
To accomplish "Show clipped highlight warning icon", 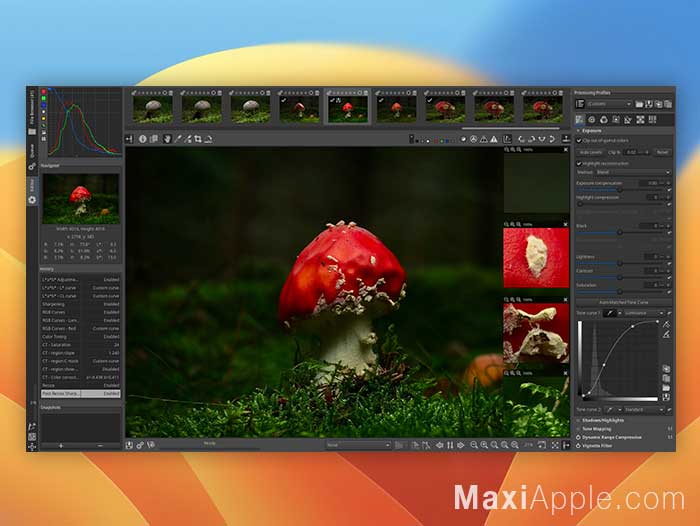I will click(494, 139).
